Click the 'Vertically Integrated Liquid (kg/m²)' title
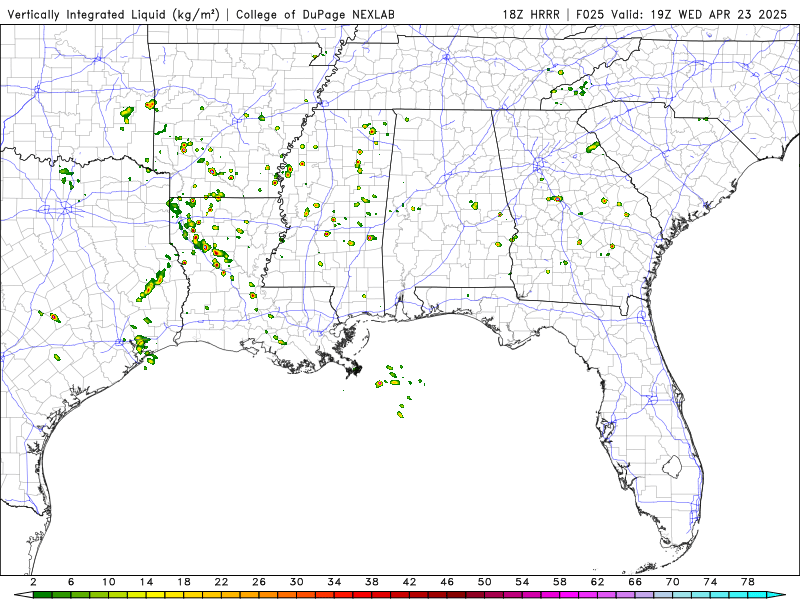Screen dimensions: 800x600 tap(113, 14)
